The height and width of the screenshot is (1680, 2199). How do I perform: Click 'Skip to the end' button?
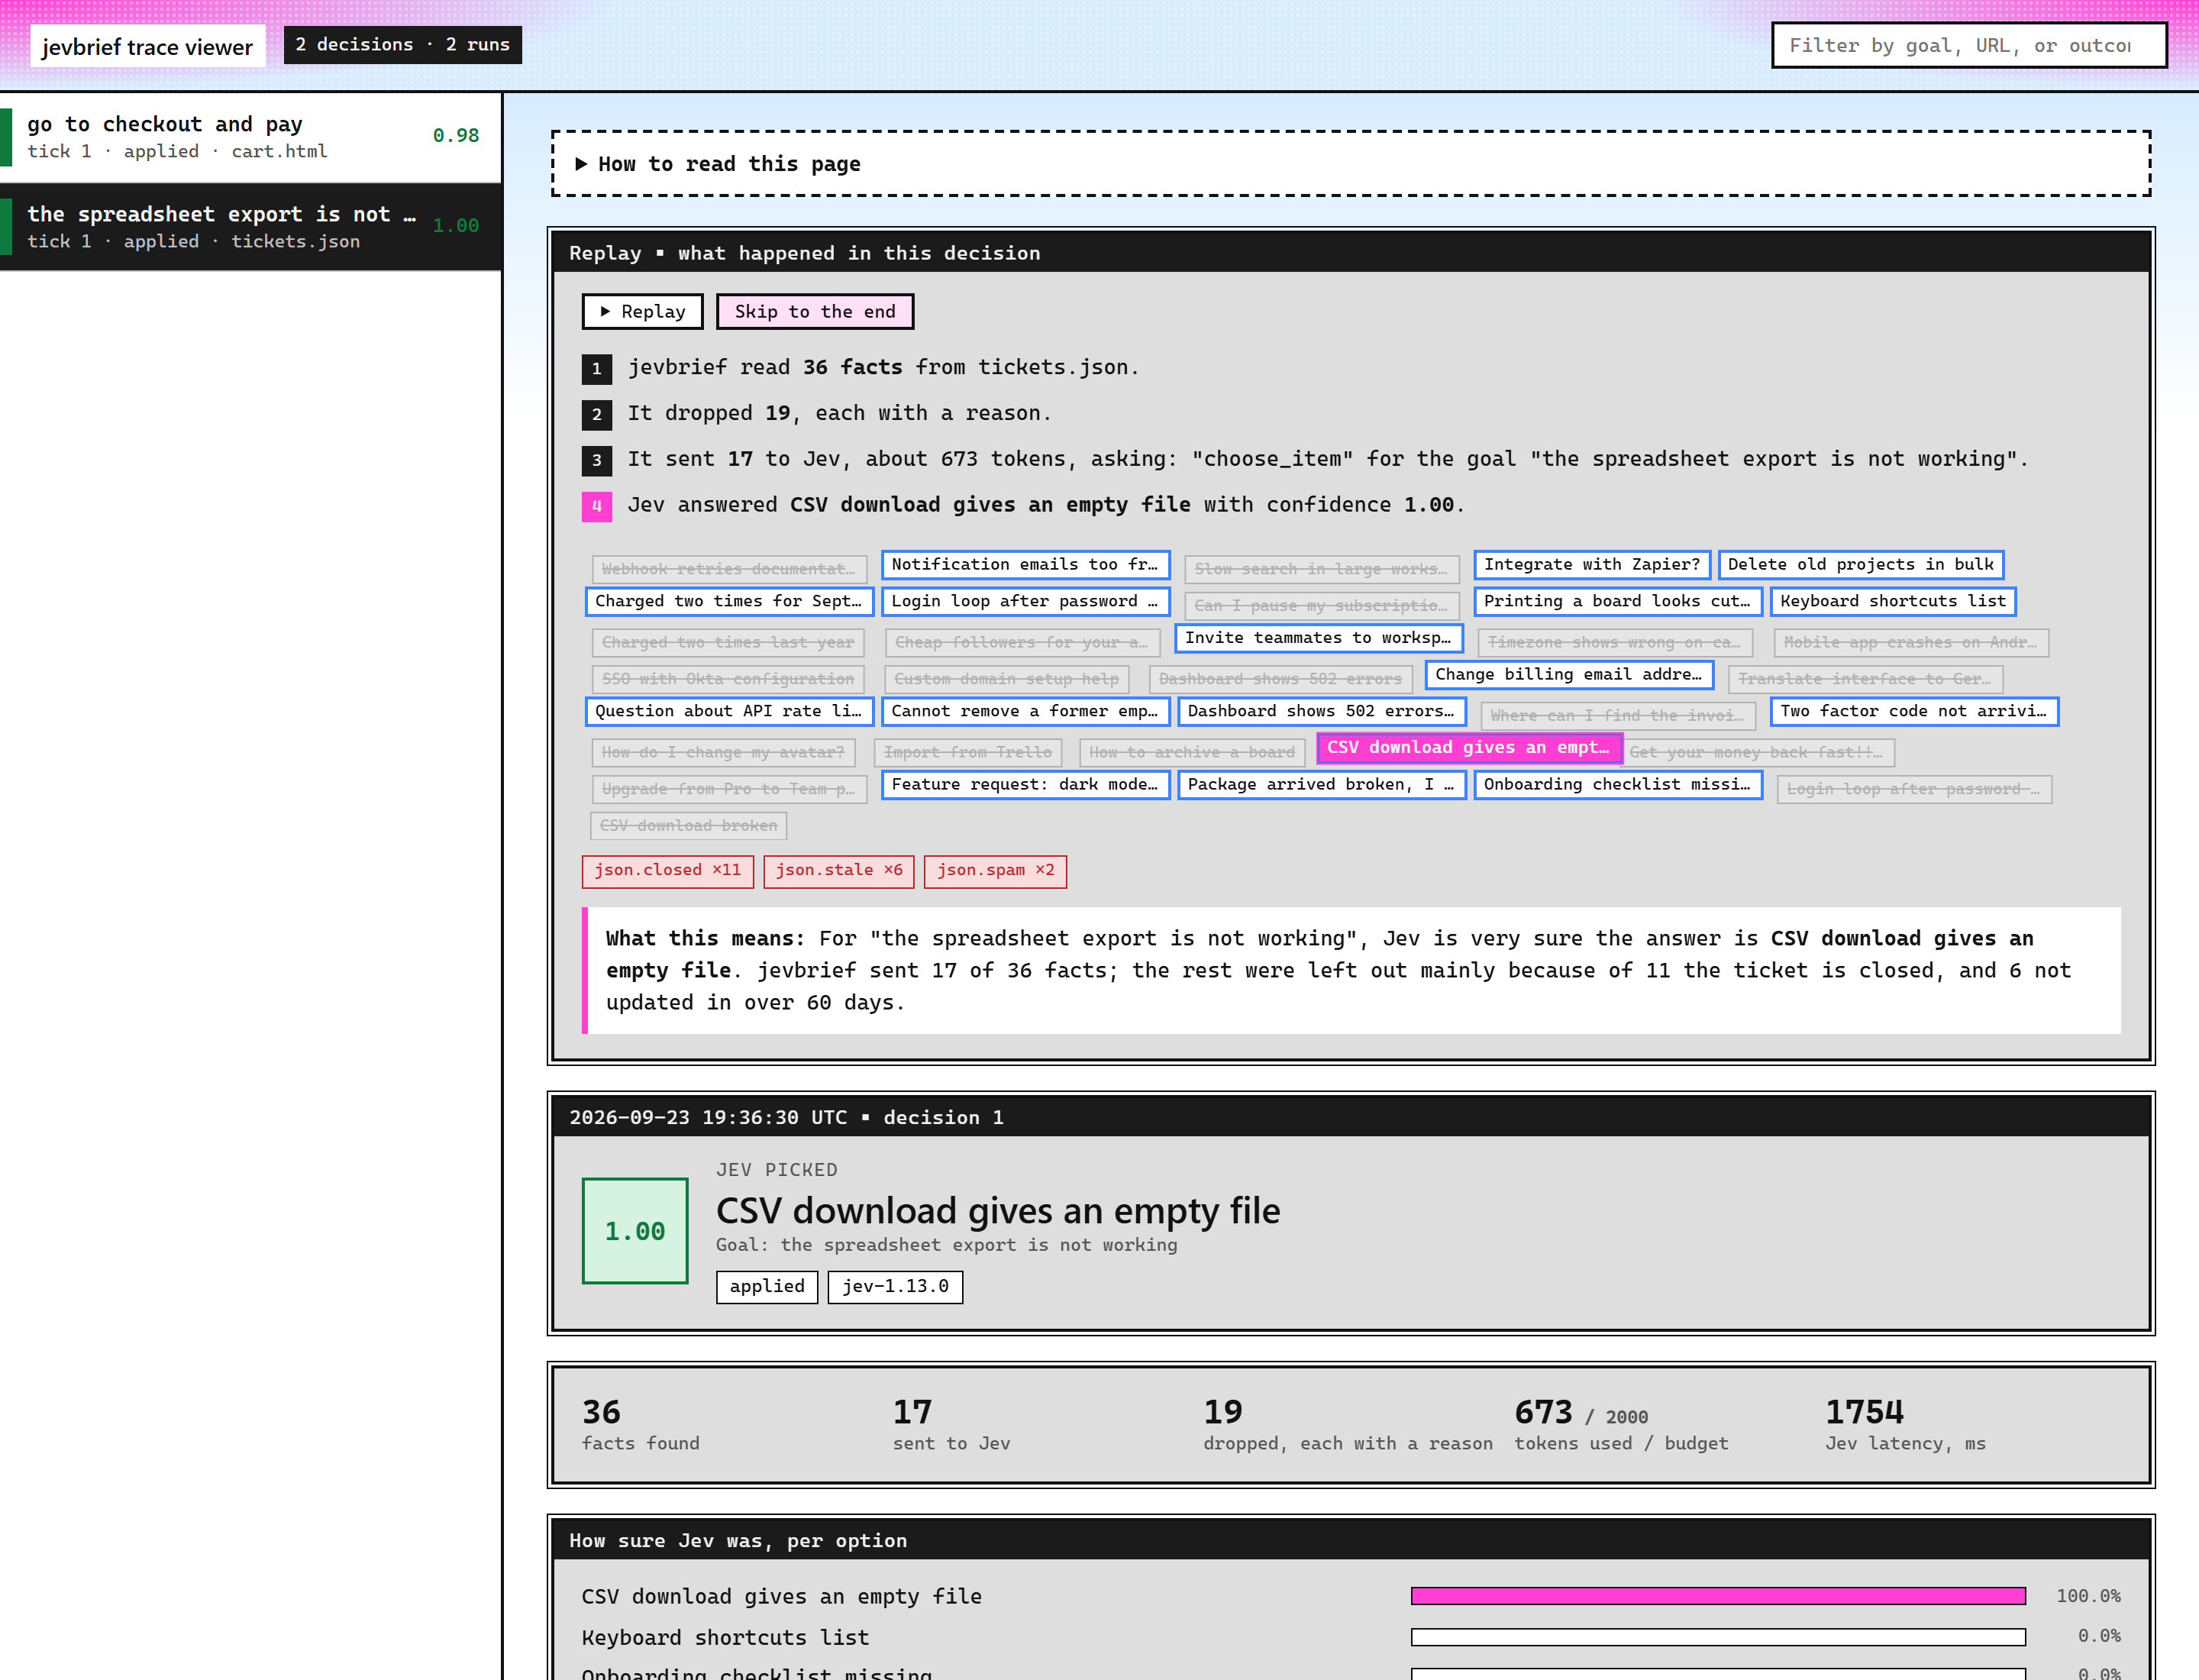814,311
